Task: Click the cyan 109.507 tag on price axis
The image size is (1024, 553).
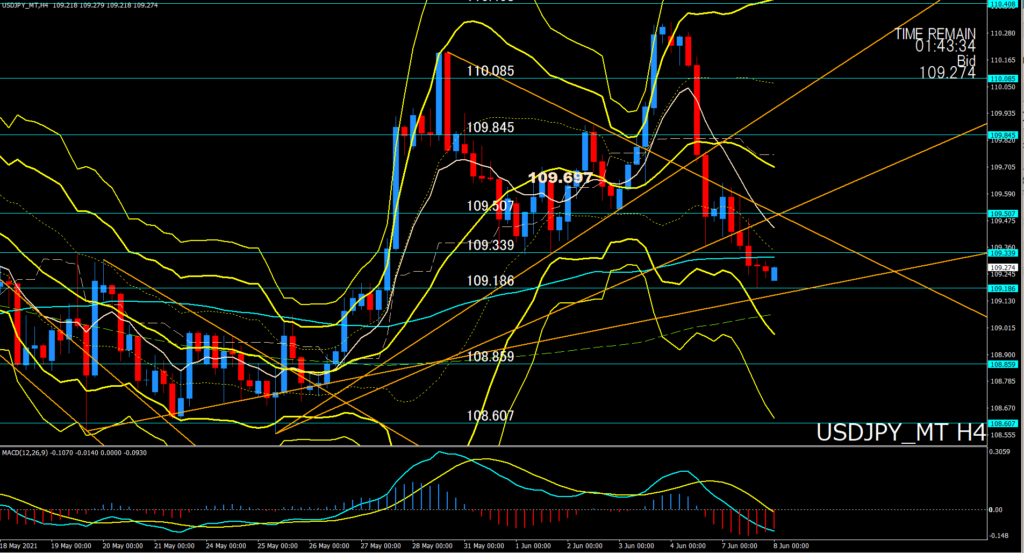Action: (1002, 213)
